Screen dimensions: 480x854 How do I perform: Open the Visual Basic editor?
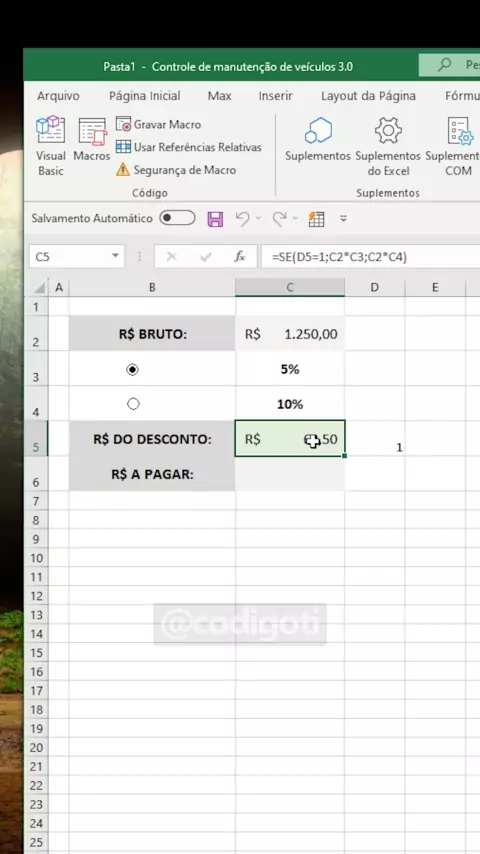click(x=51, y=146)
